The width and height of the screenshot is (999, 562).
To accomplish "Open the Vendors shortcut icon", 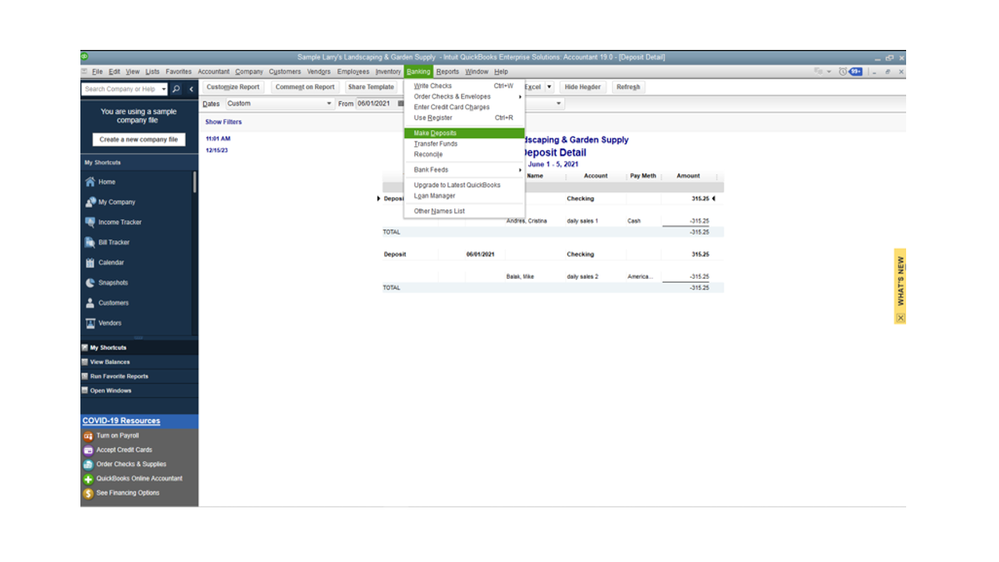I will (x=90, y=323).
